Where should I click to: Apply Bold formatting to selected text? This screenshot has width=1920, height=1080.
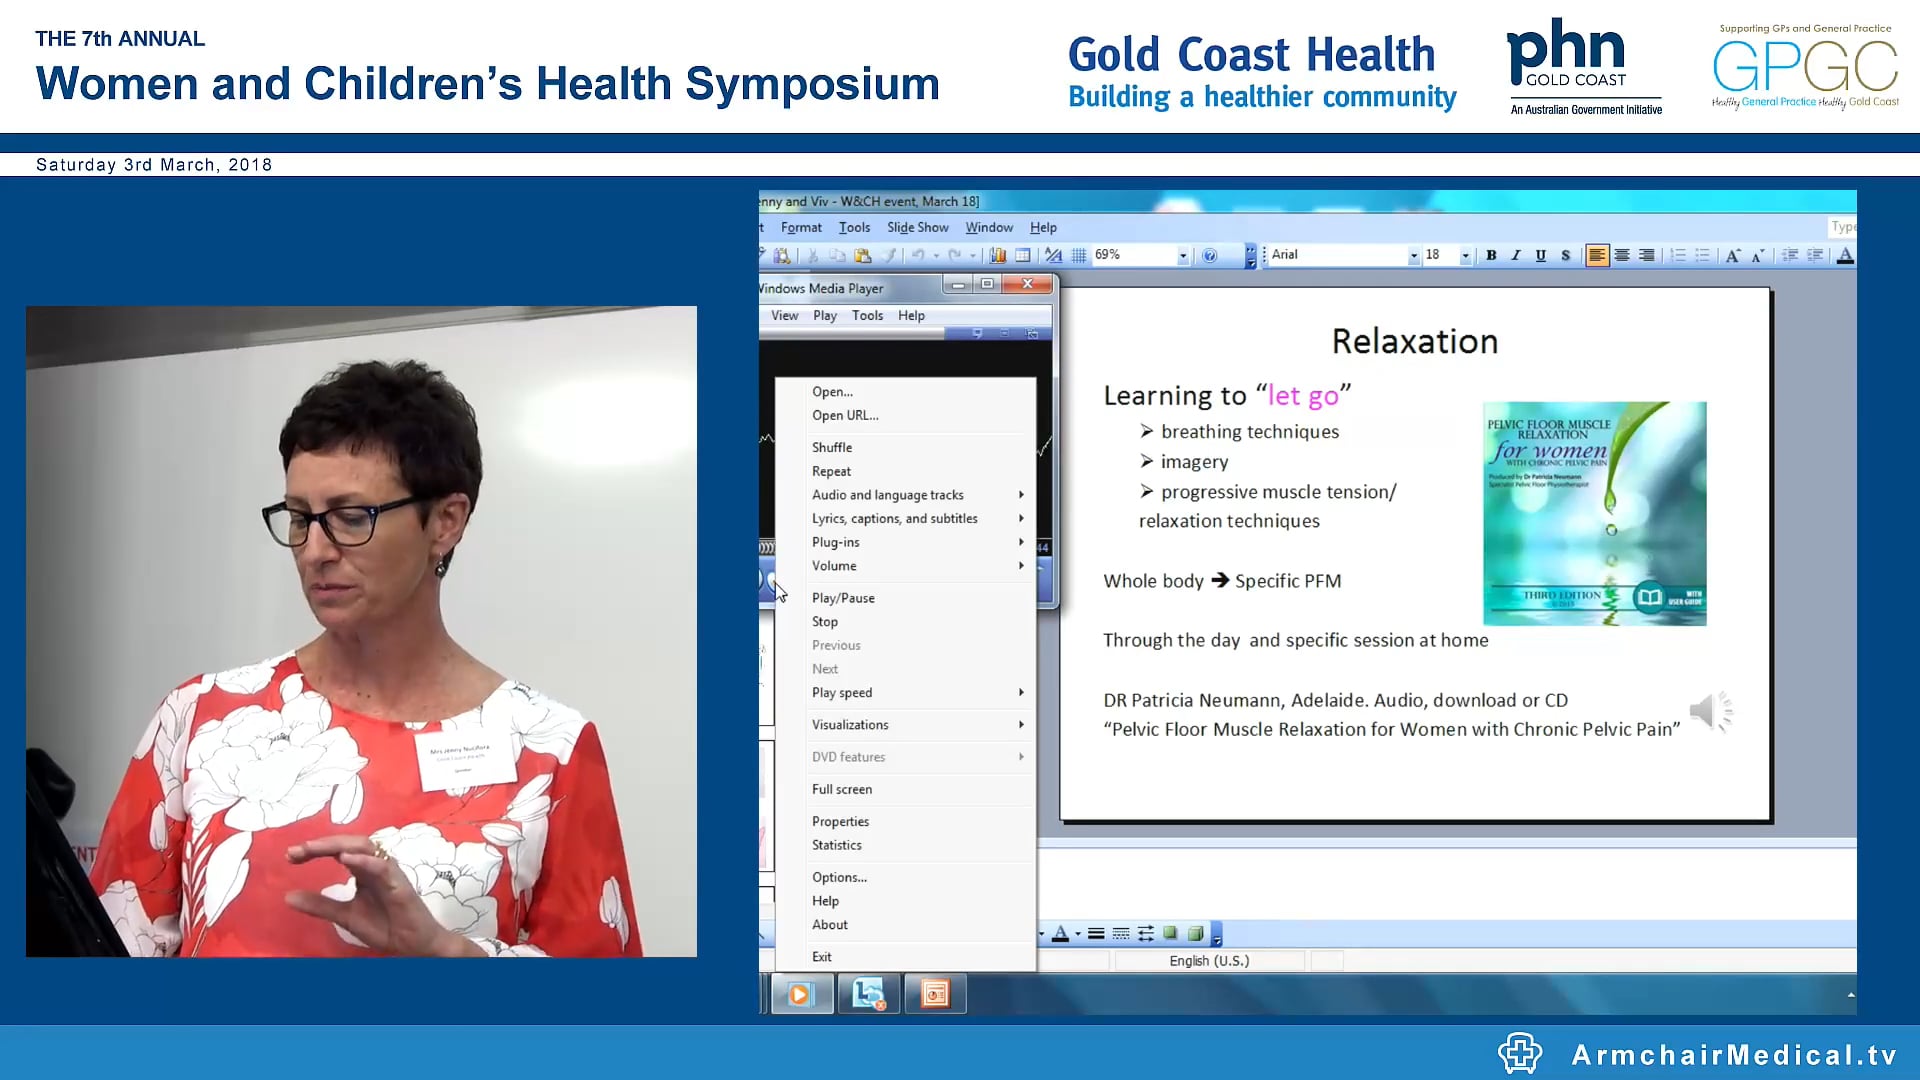(x=1490, y=255)
